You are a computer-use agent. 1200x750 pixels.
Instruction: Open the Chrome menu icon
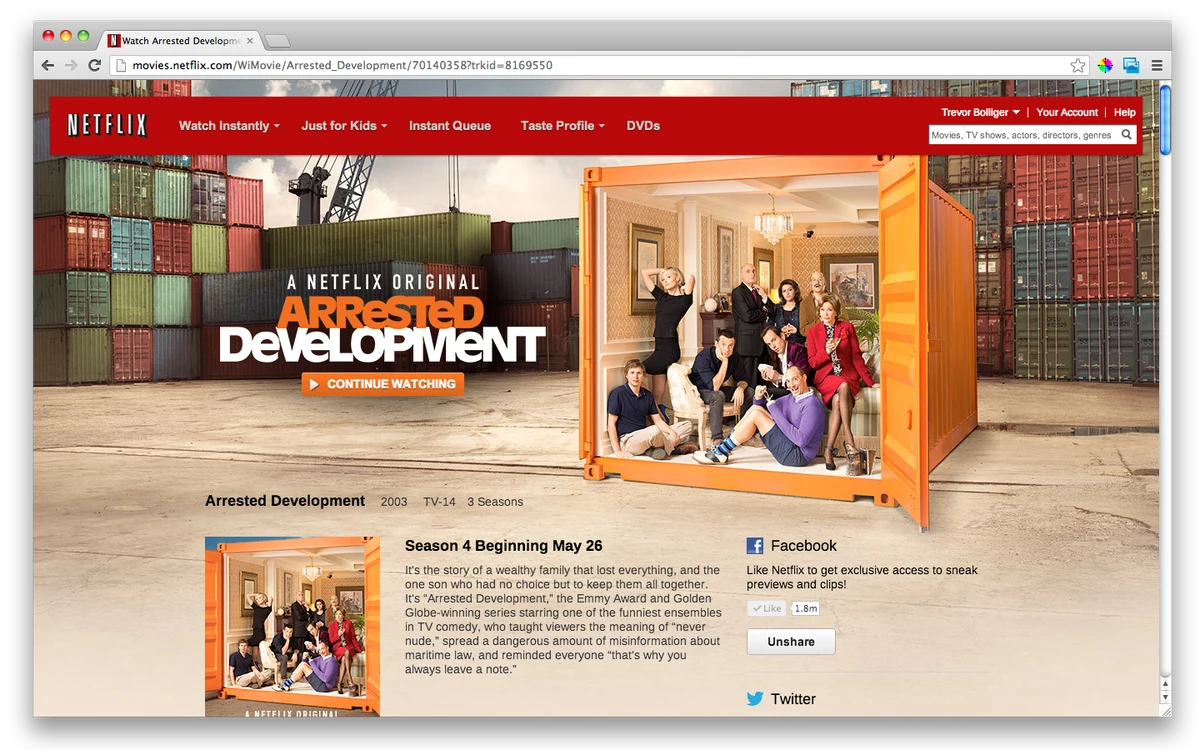click(x=1158, y=64)
